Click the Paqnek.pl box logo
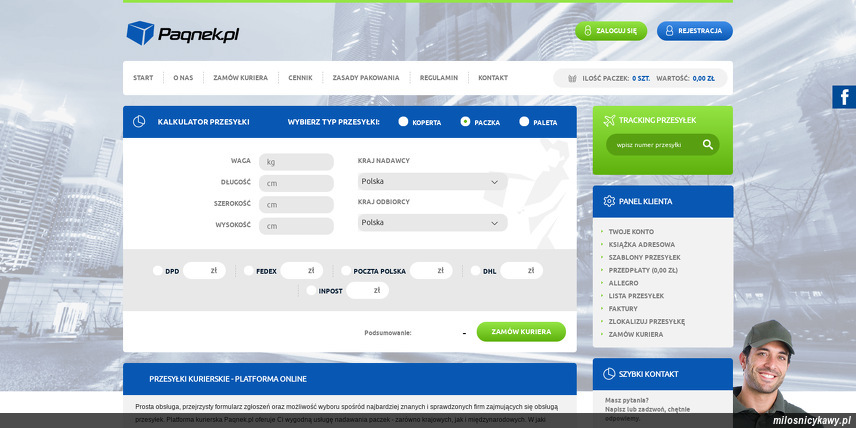This screenshot has width=856, height=428. (140, 33)
